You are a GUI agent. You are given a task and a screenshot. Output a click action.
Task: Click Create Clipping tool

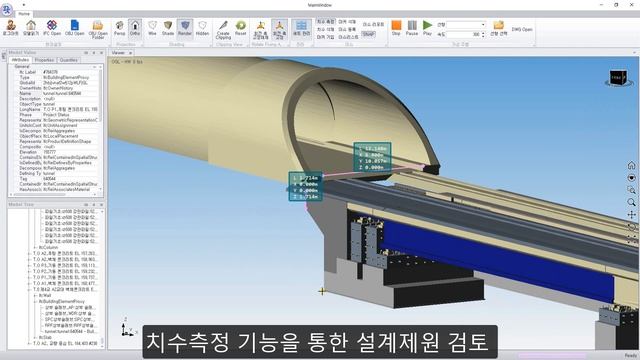click(223, 29)
